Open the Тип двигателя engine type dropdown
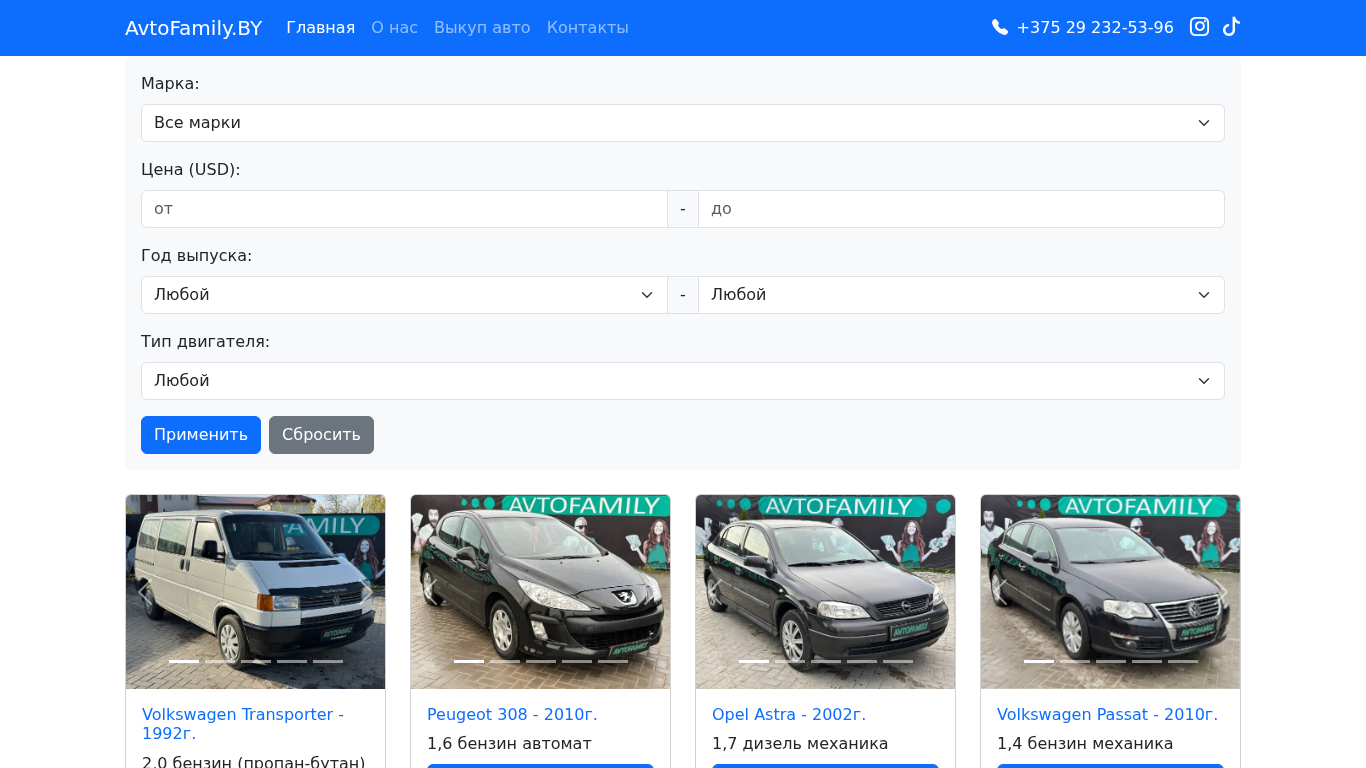The width and height of the screenshot is (1366, 768). pyautogui.click(x=682, y=381)
